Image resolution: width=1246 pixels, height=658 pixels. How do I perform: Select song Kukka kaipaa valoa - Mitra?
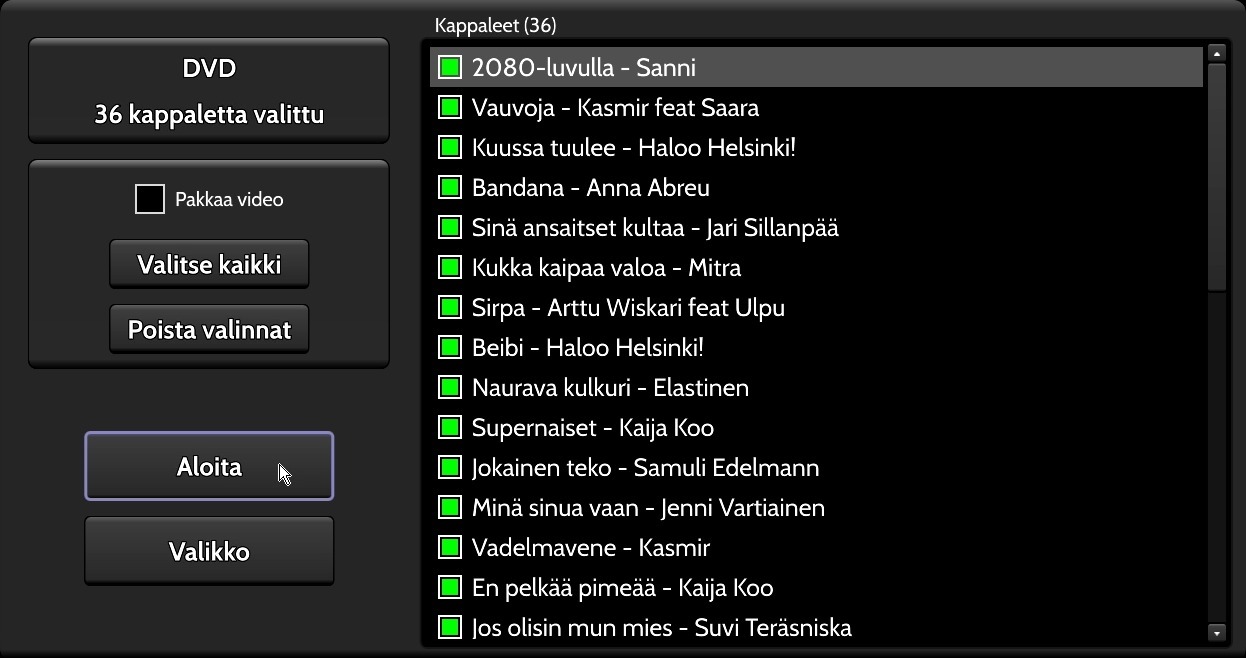(606, 268)
